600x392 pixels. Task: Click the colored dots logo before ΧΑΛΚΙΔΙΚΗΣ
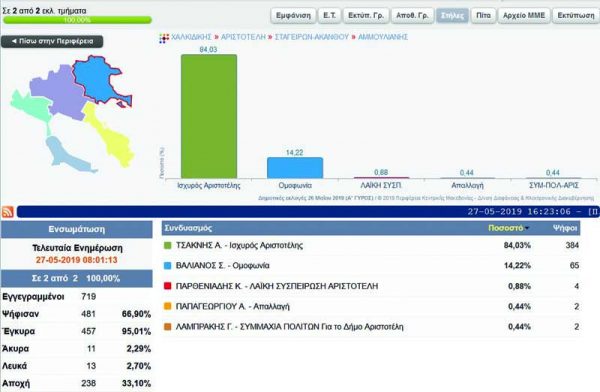[x=164, y=38]
